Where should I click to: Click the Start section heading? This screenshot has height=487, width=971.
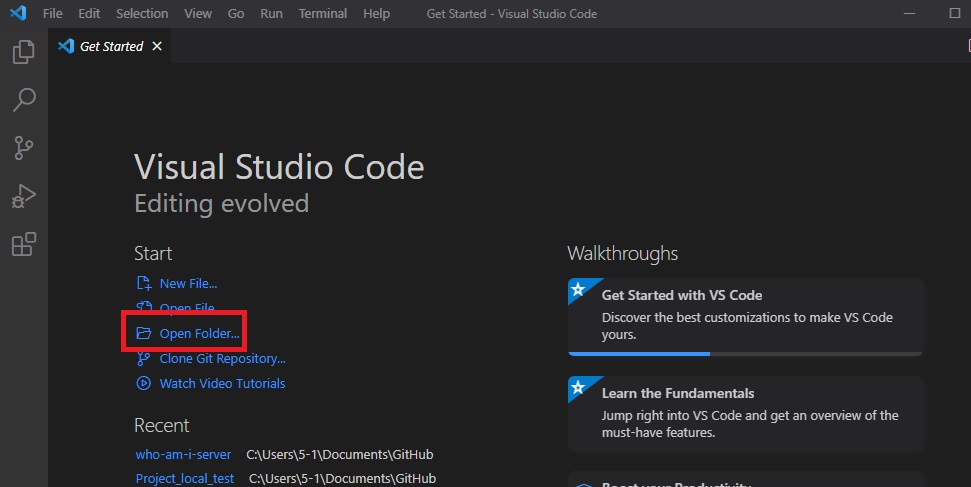point(153,253)
